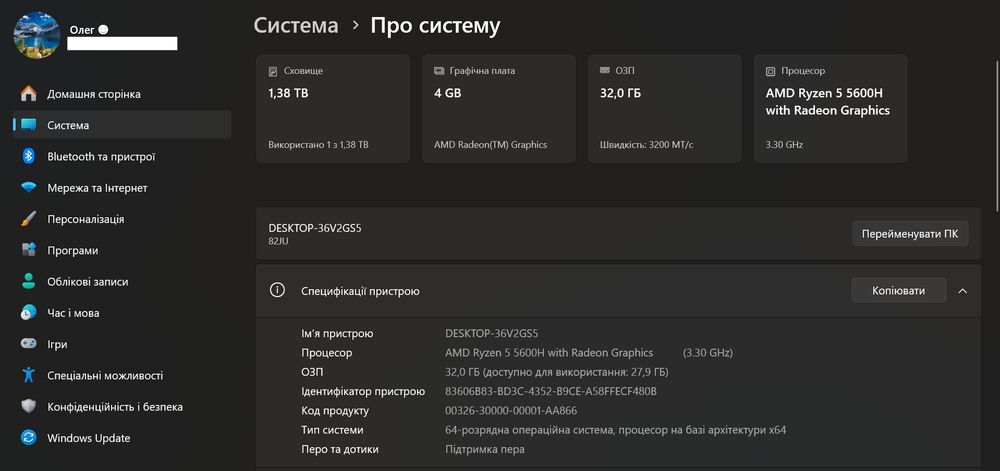This screenshot has height=471, width=1000.
Task: Click the Код продукту label
Action: tap(335, 411)
